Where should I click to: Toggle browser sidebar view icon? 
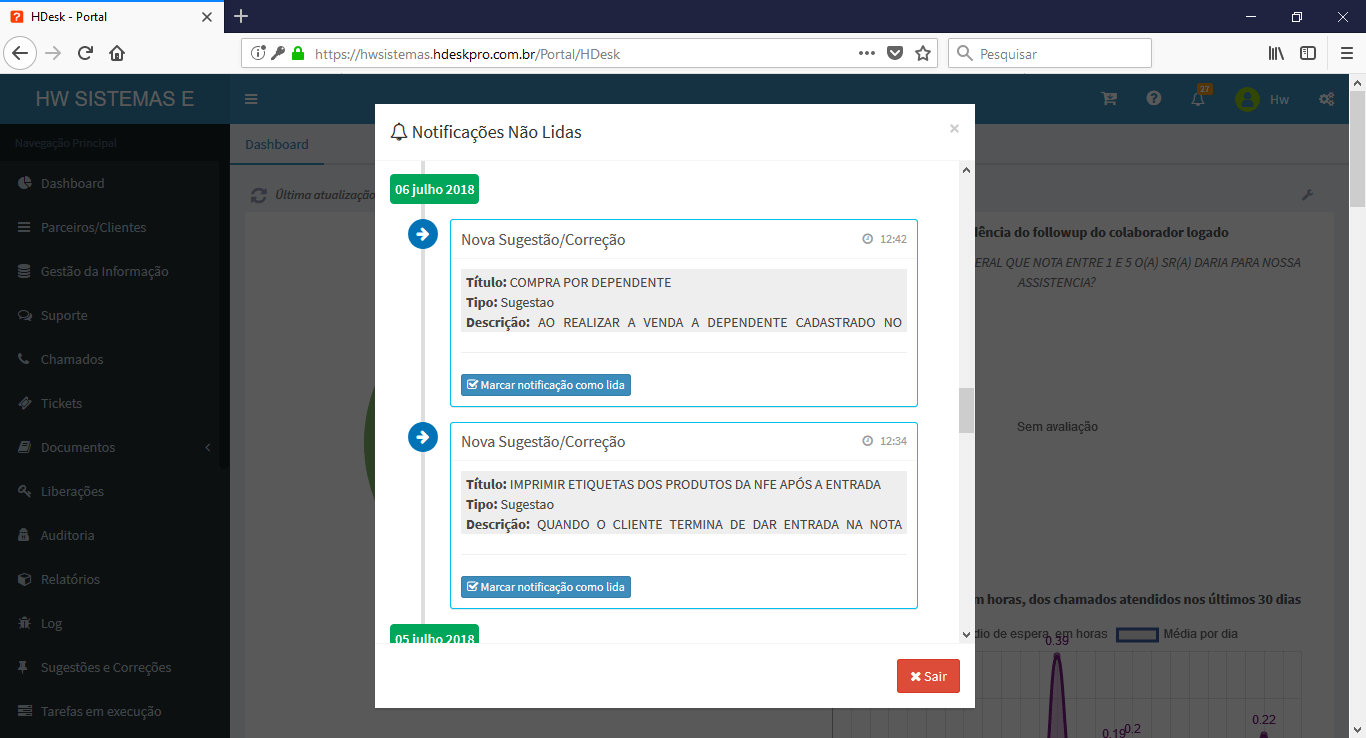1308,53
